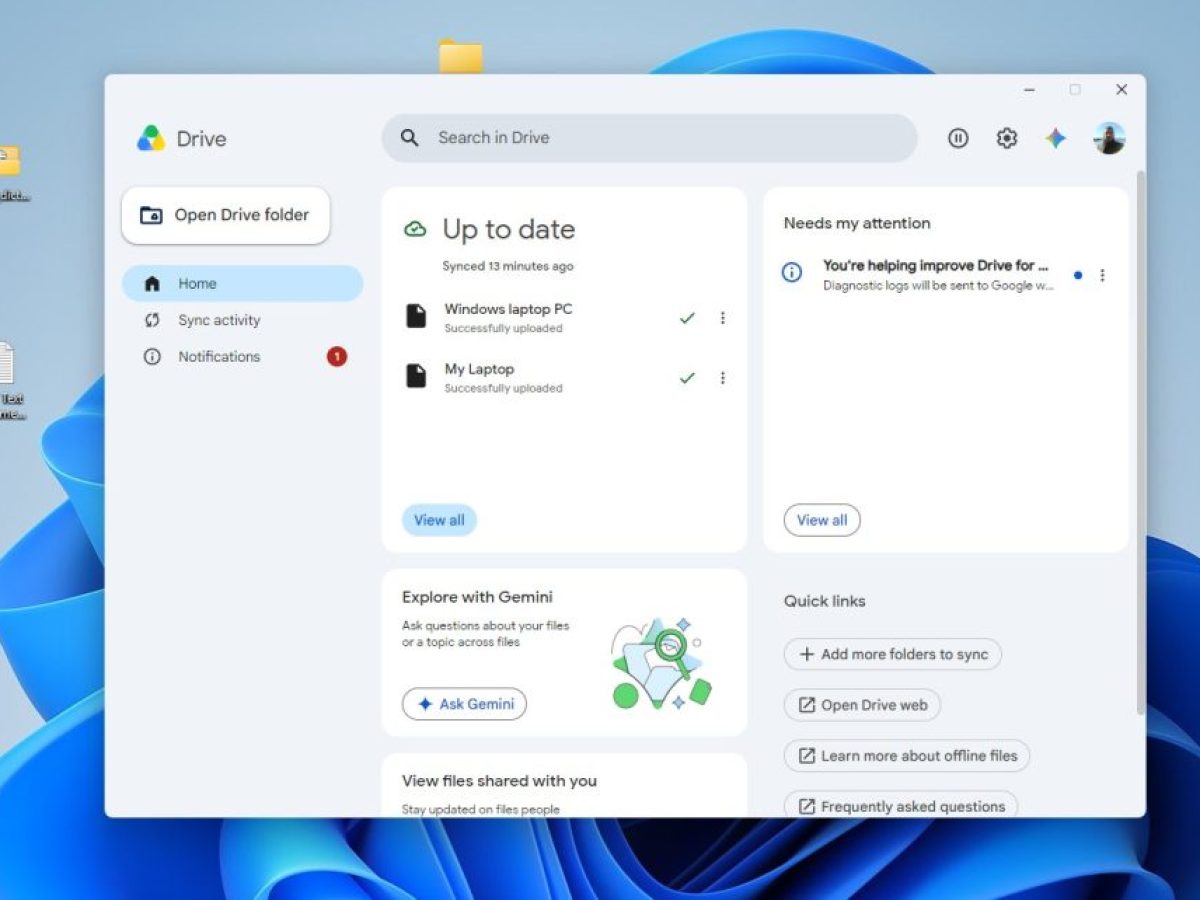Click the Synced 13 minutes ago text
This screenshot has height=900, width=1200.
[508, 266]
